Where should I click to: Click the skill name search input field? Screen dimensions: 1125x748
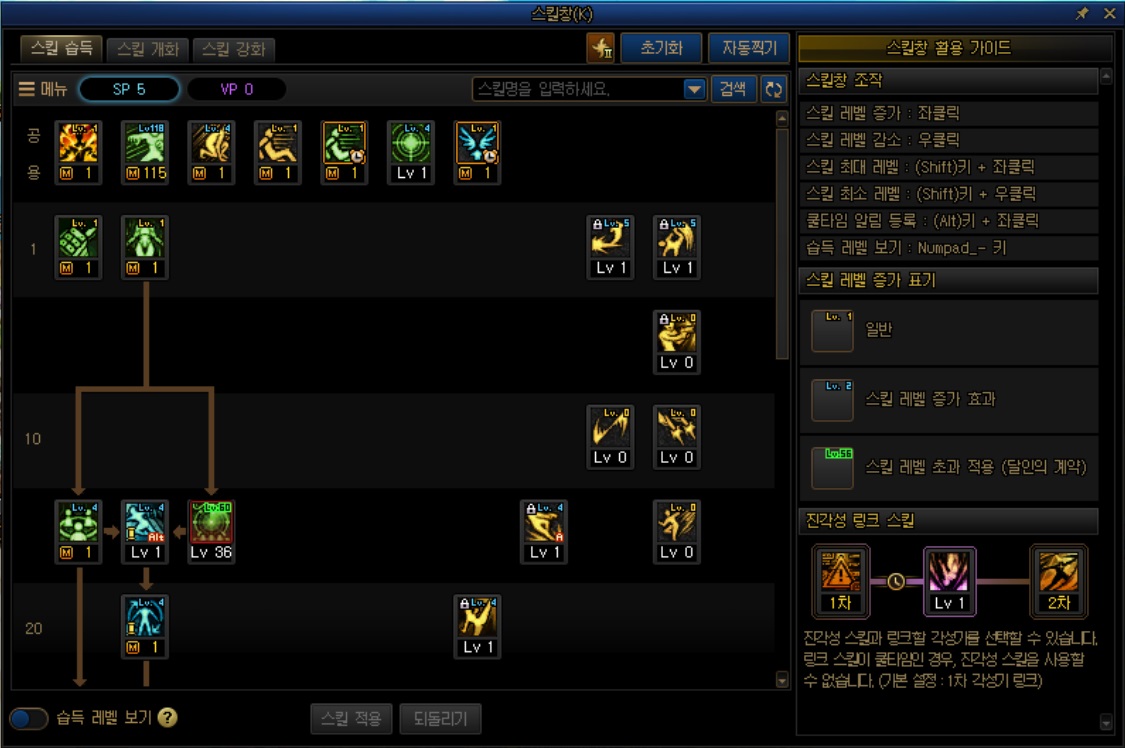[x=578, y=89]
